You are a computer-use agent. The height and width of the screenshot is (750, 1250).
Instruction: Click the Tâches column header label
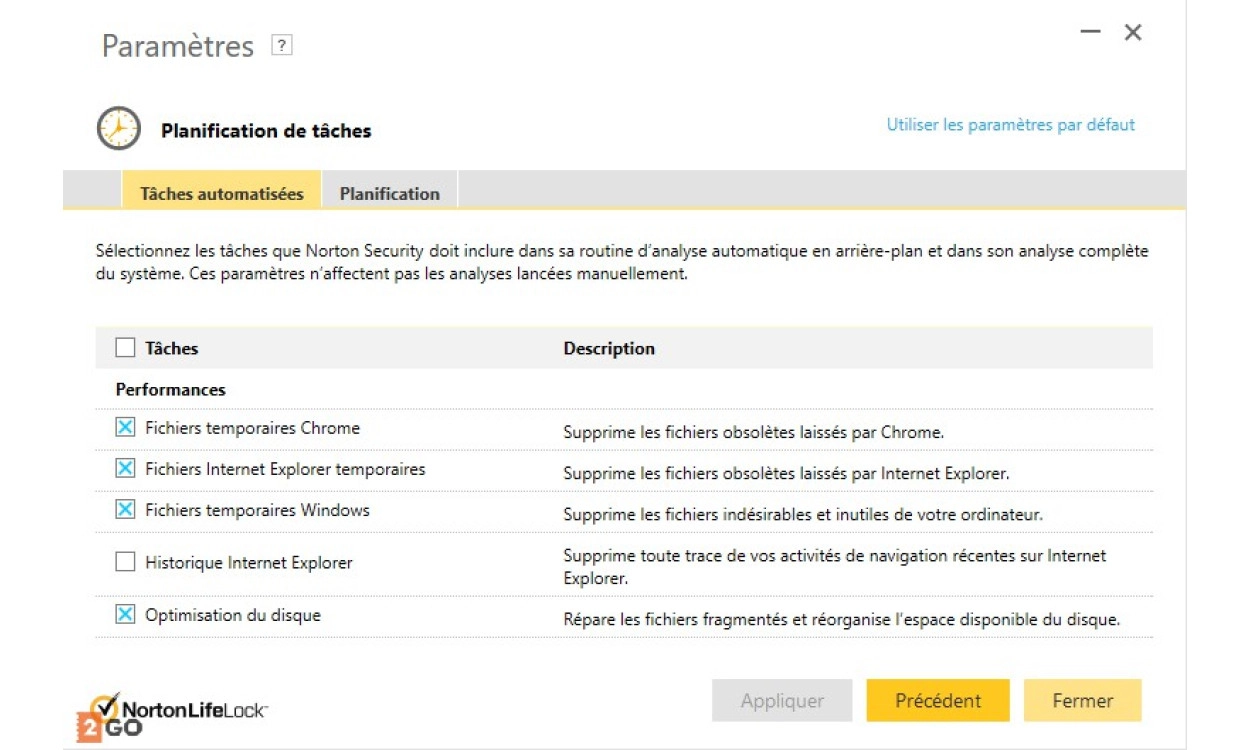(x=172, y=348)
